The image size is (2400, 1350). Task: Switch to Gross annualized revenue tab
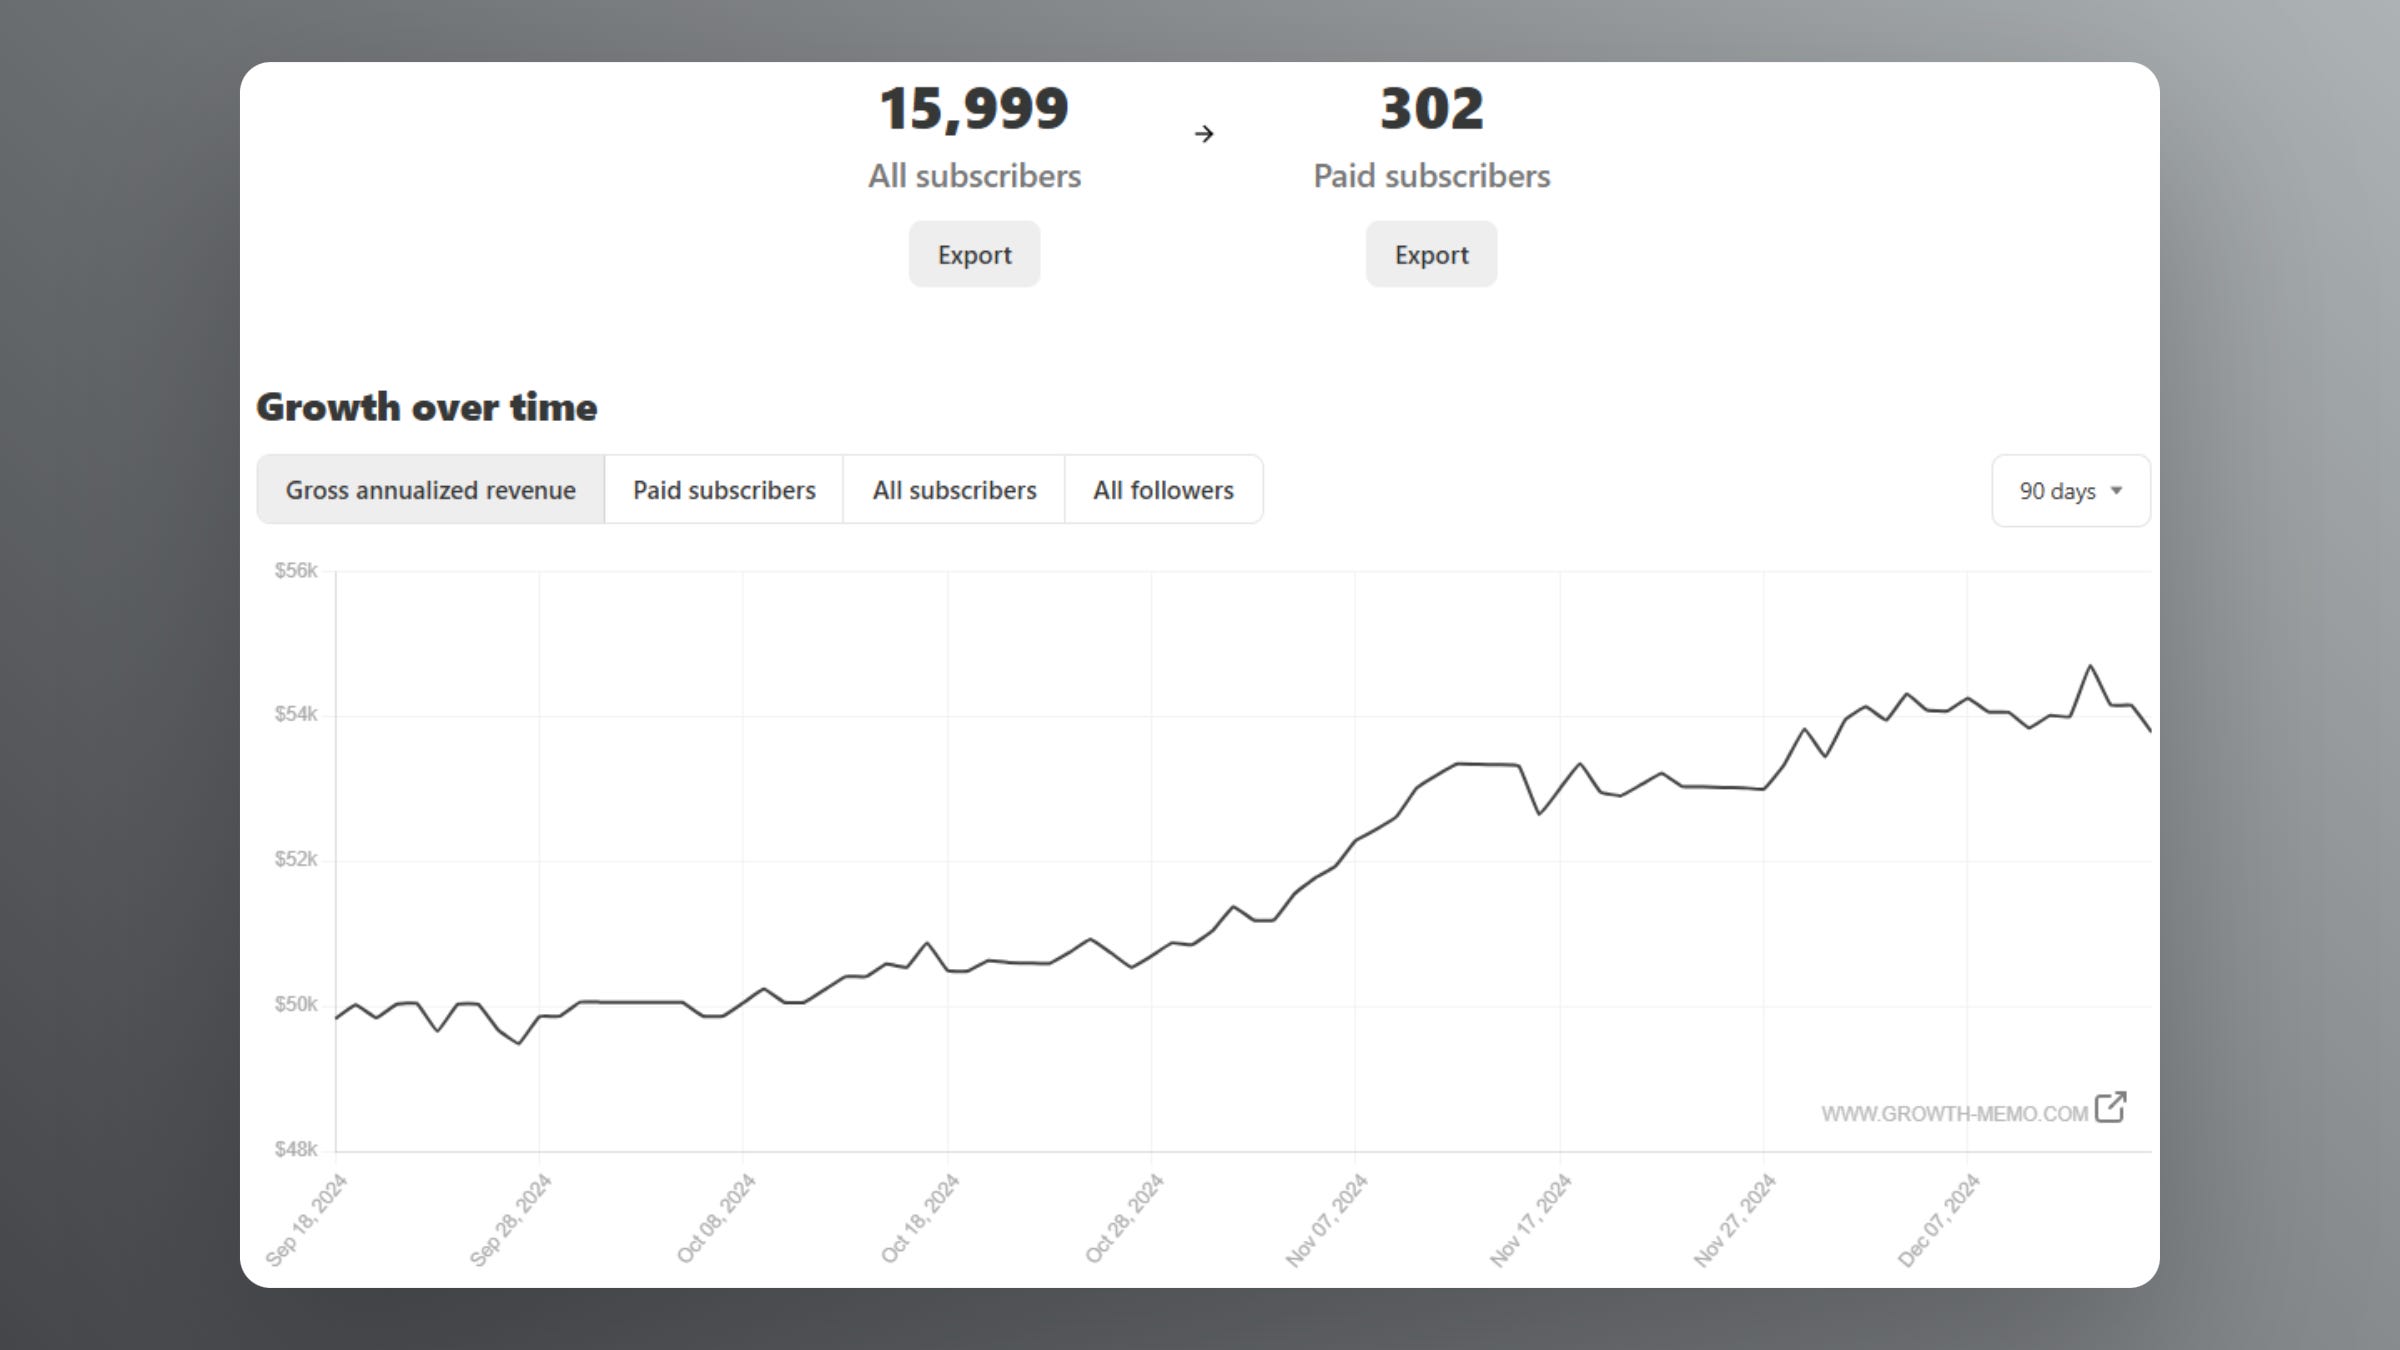pos(431,490)
